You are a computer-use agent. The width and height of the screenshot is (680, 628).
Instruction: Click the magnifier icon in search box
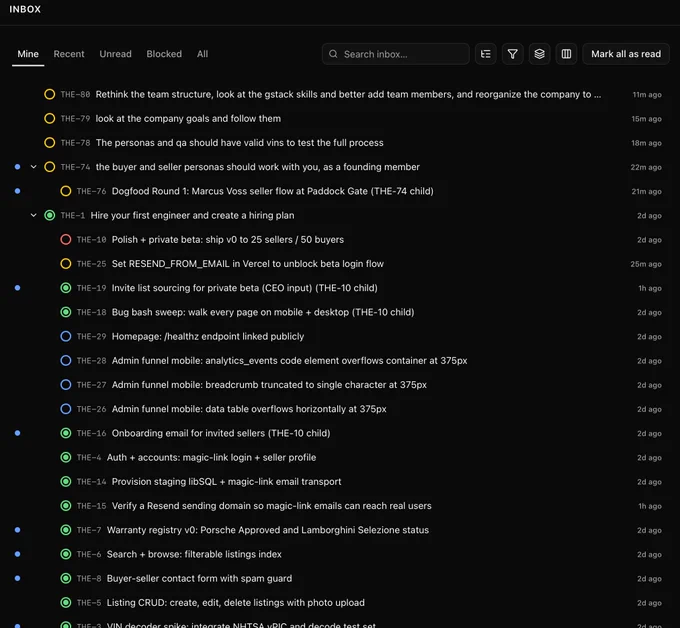333,54
